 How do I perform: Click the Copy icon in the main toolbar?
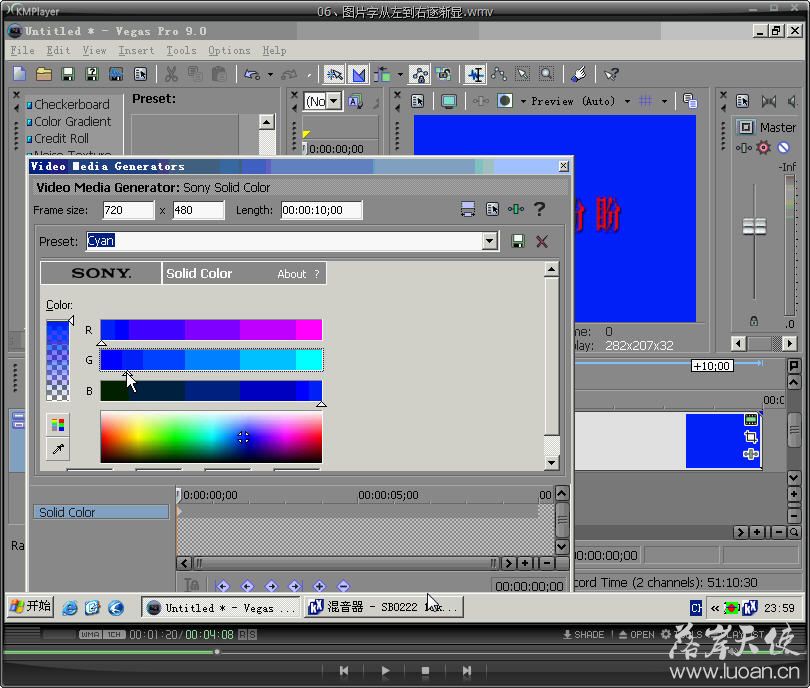(195, 74)
